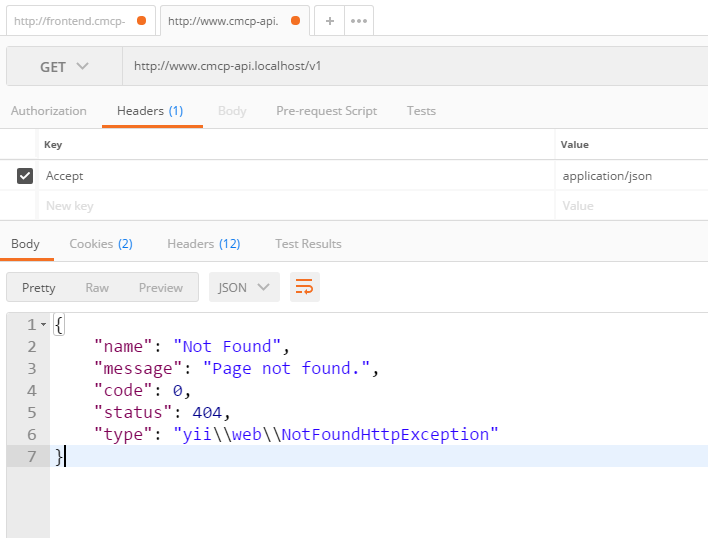Switch response view to Raw
This screenshot has height=538, width=708.
(97, 288)
